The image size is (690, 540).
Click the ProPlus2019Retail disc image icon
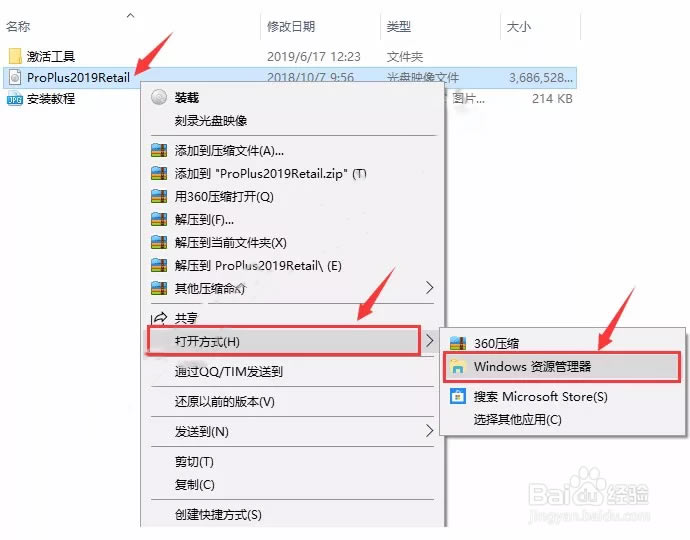(x=15, y=77)
